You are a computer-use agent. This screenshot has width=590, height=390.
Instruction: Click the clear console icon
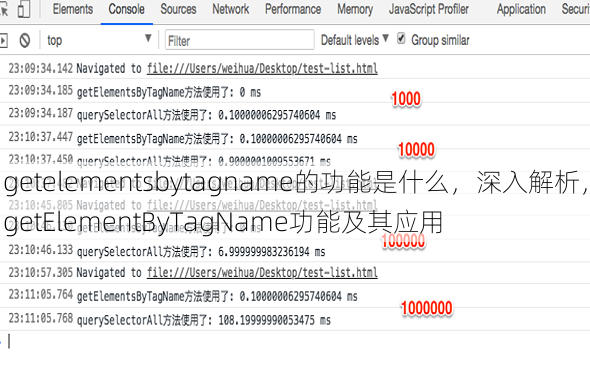coord(25,40)
